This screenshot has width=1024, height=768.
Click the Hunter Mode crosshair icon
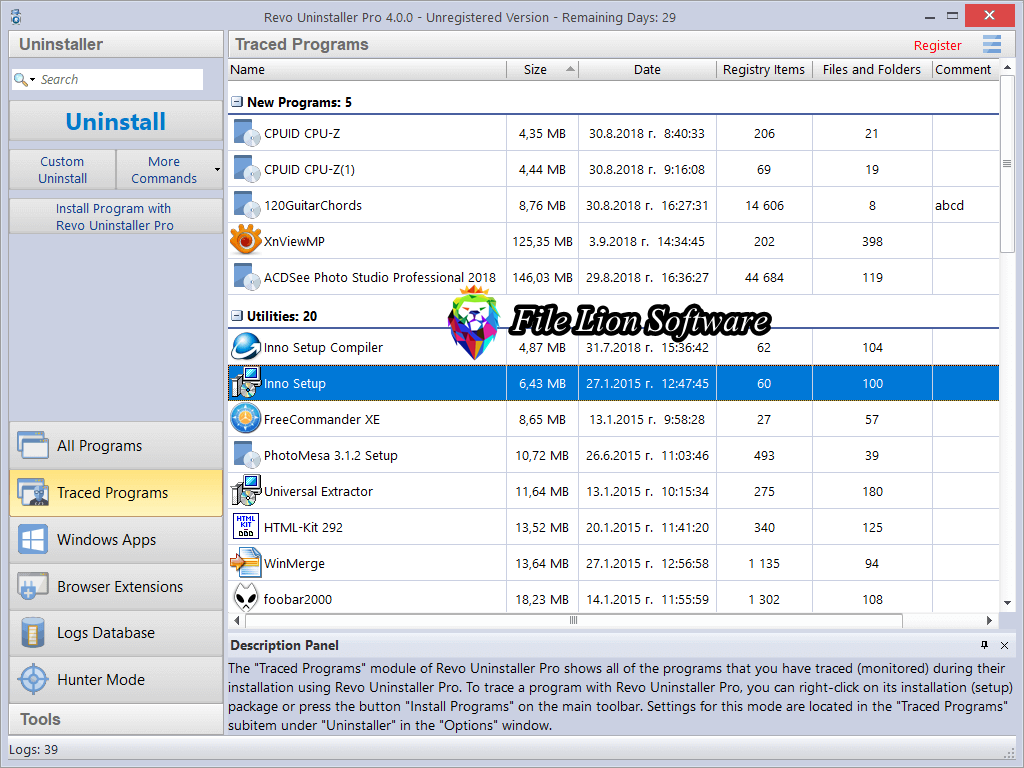coord(33,680)
